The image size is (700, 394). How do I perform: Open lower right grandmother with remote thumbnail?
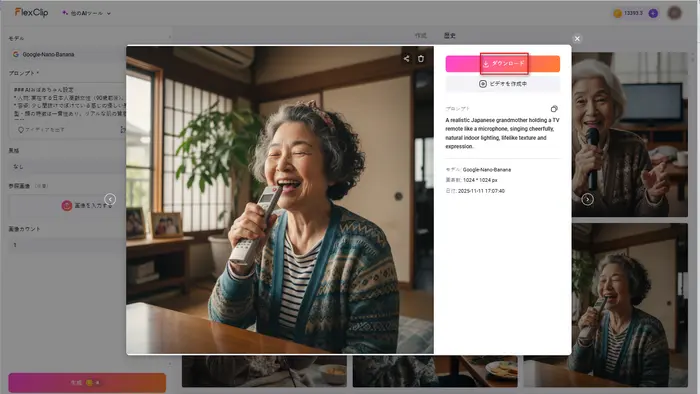click(630, 305)
